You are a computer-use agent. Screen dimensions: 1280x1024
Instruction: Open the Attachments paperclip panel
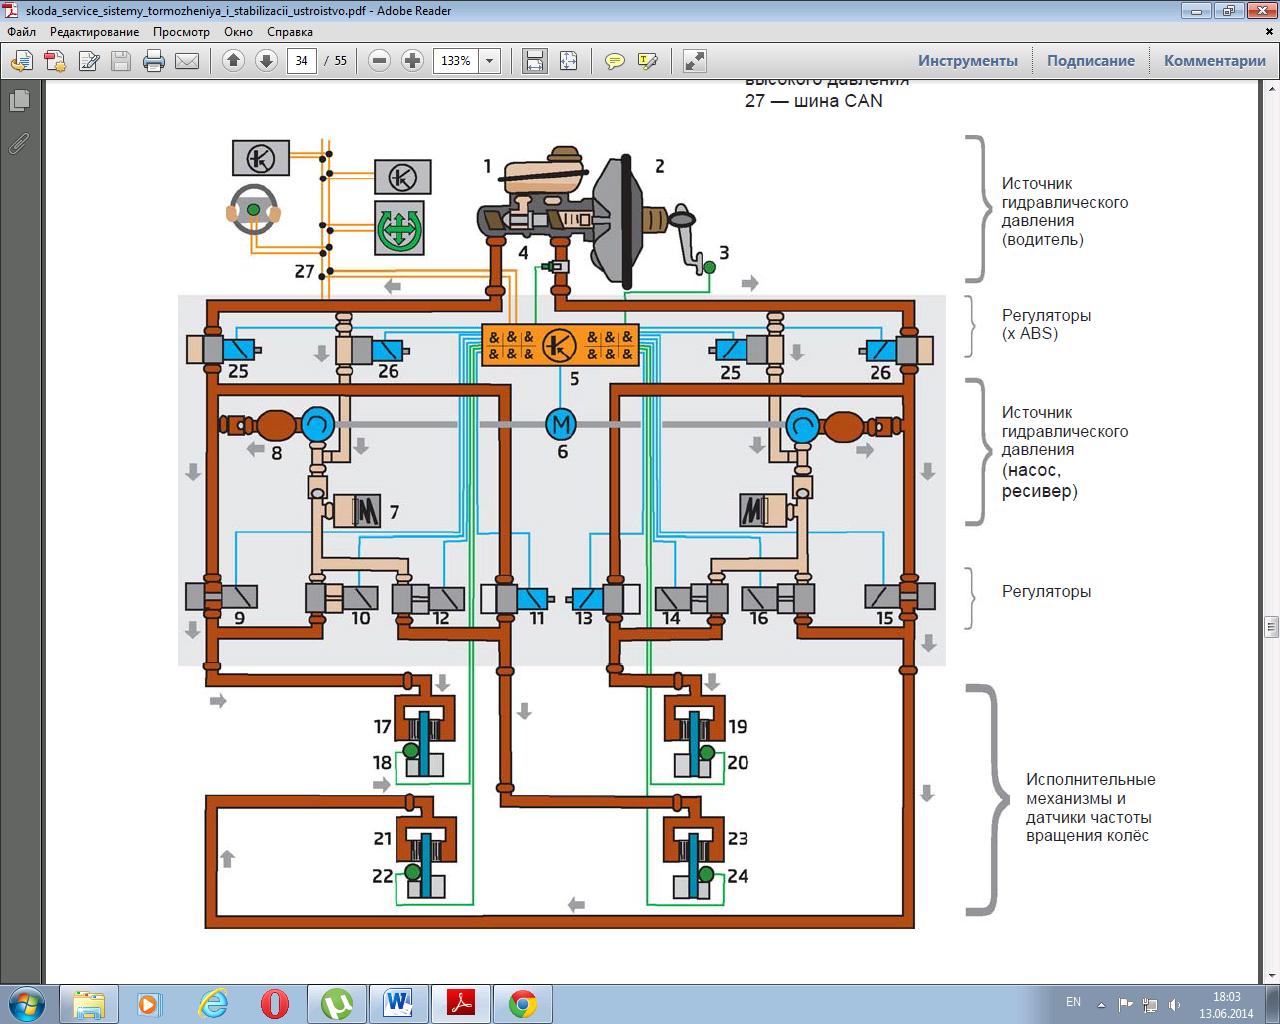(x=19, y=143)
